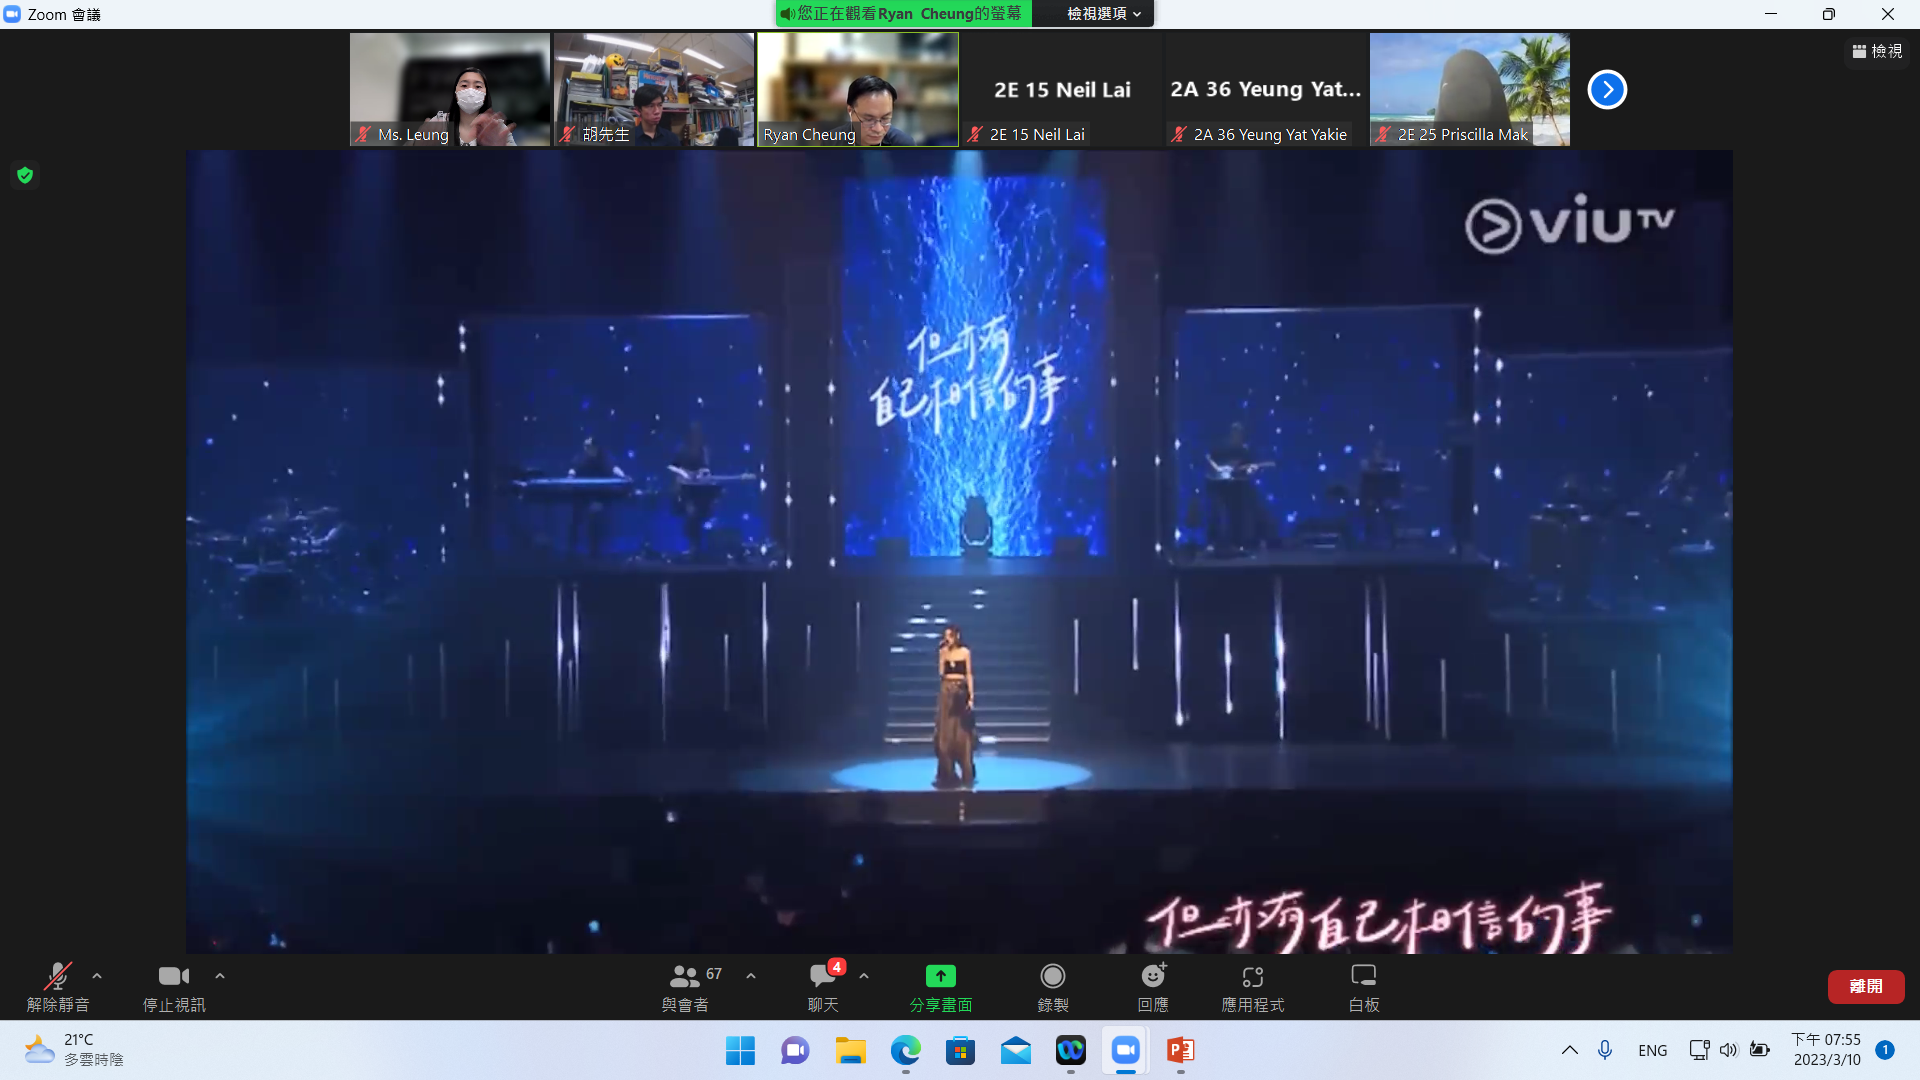Open the Chat (聊天) icon
Screen dimensions: 1920x1080
823,976
